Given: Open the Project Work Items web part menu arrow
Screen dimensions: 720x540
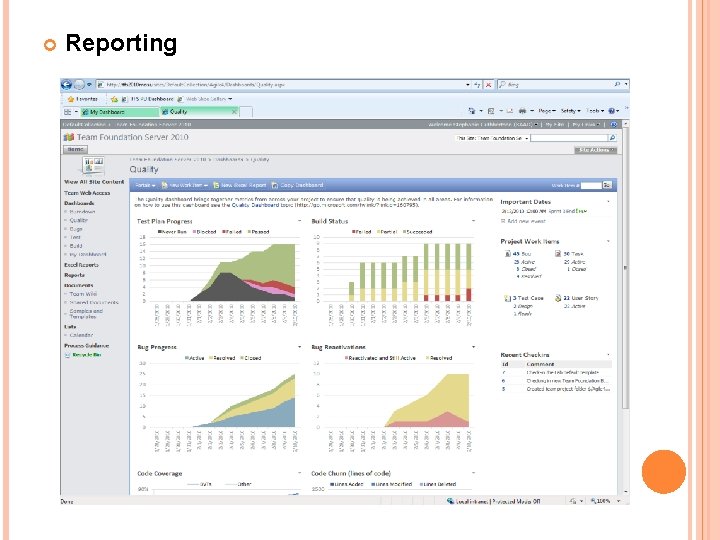Looking at the screenshot, I should (x=609, y=241).
